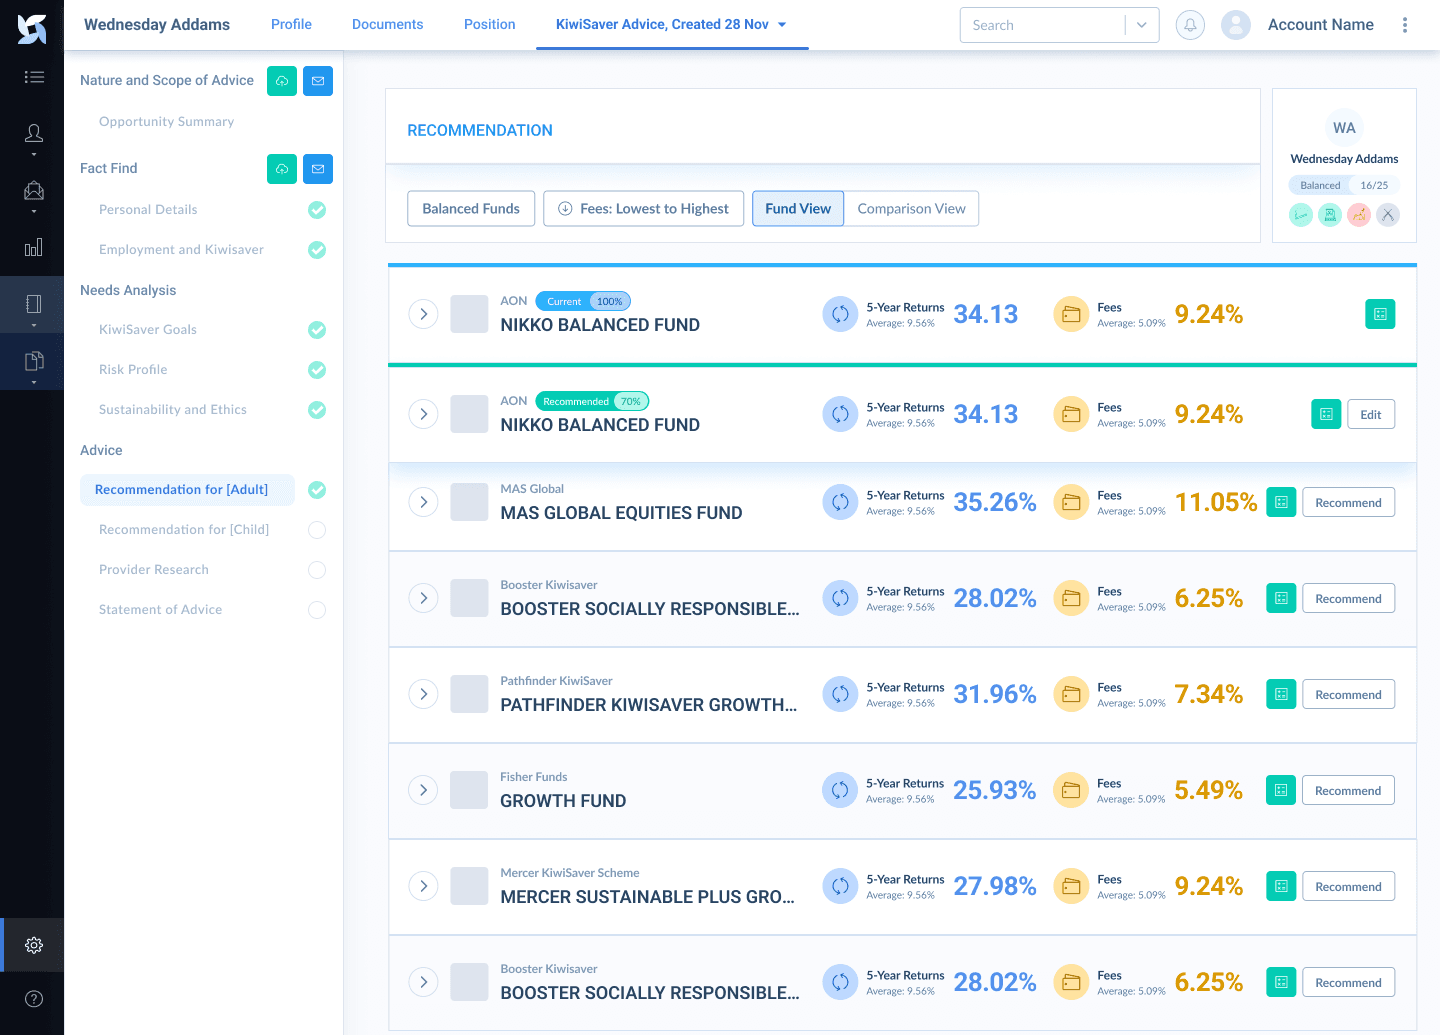The height and width of the screenshot is (1035, 1440).
Task: Open the three-dot more options menu
Action: [1405, 25]
